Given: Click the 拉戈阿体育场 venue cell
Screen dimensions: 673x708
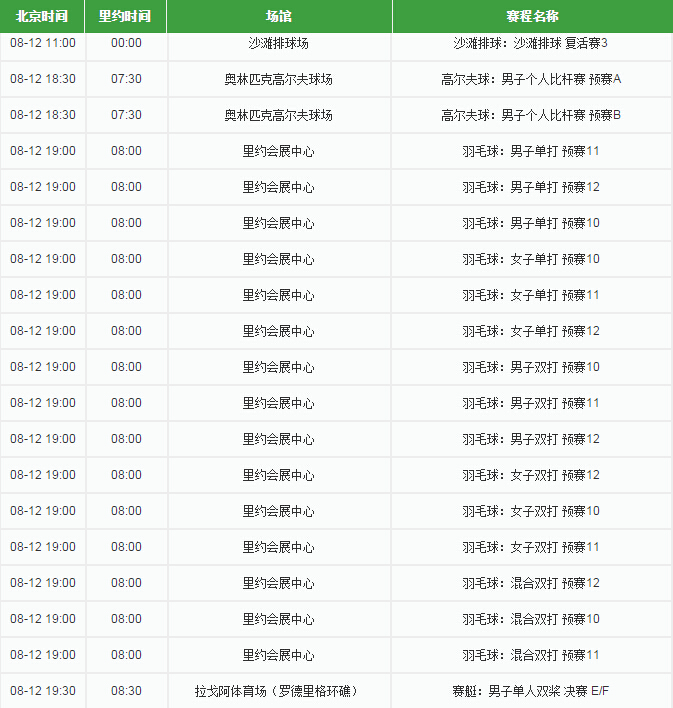Looking at the screenshot, I should point(279,691).
